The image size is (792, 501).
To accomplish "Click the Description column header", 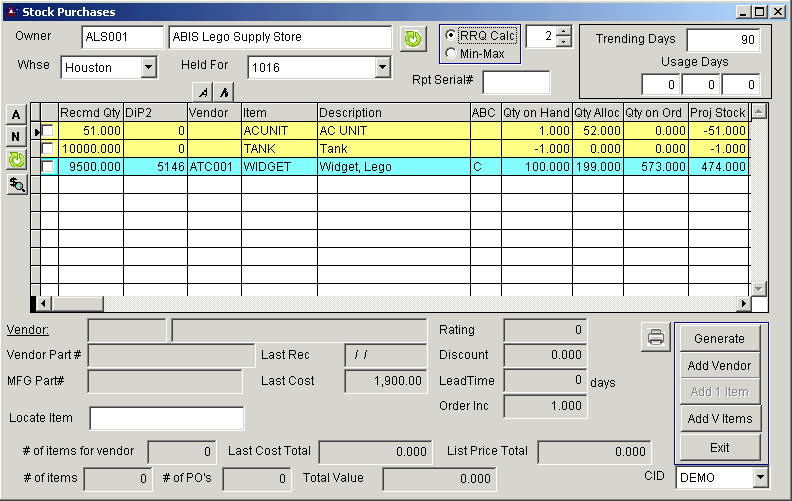I will tap(393, 113).
